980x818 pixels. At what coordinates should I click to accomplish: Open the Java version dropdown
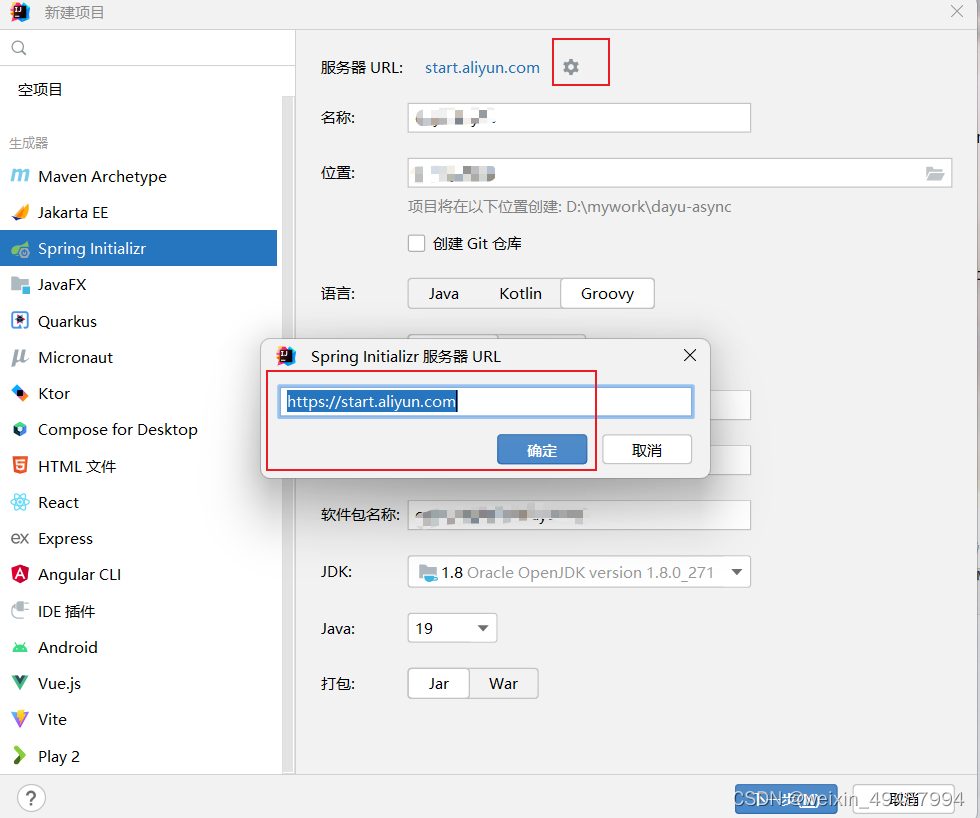click(x=451, y=627)
